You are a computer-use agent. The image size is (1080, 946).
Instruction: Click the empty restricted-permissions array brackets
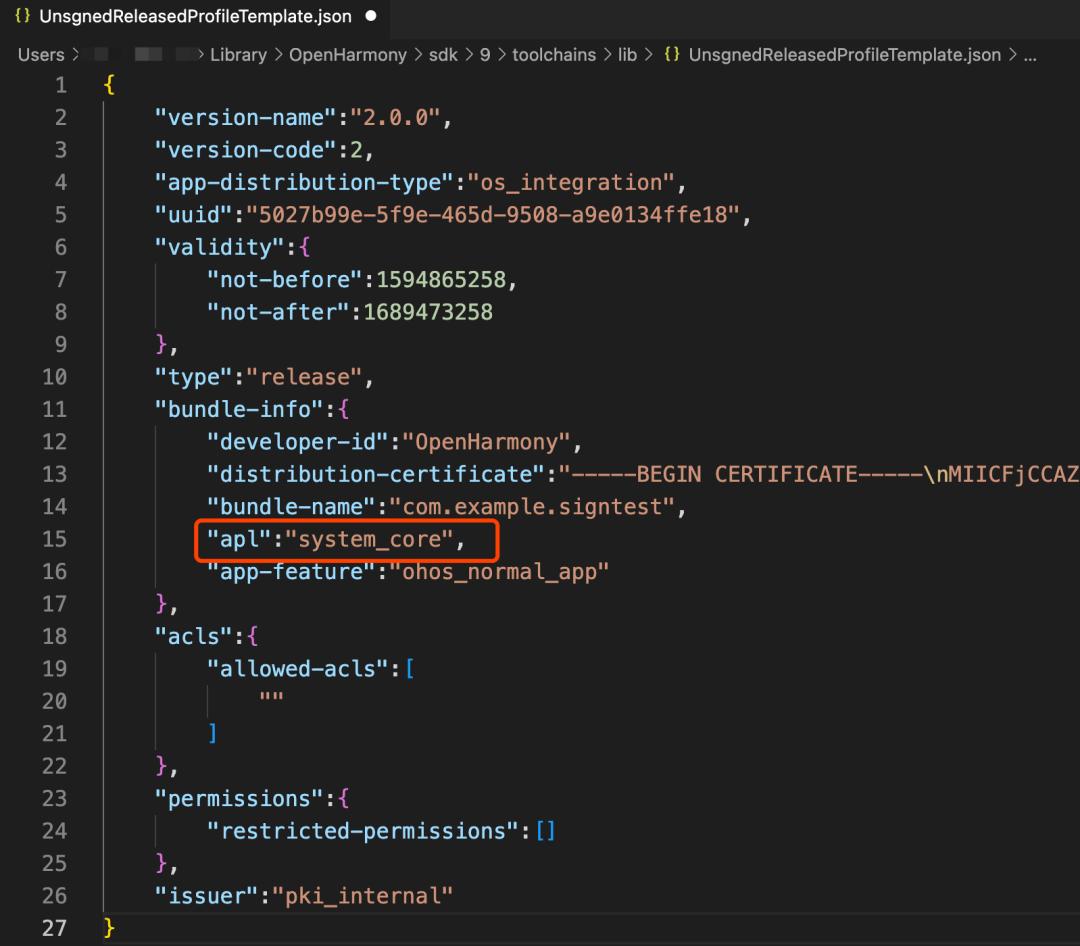(545, 831)
